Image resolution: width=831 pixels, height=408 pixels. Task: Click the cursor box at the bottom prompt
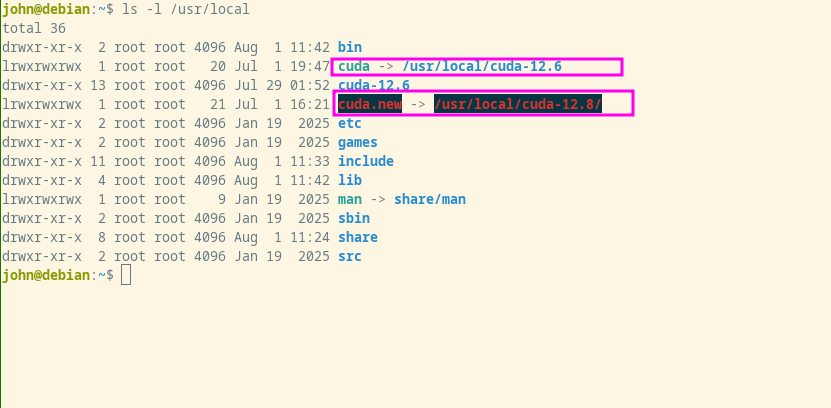(x=126, y=275)
